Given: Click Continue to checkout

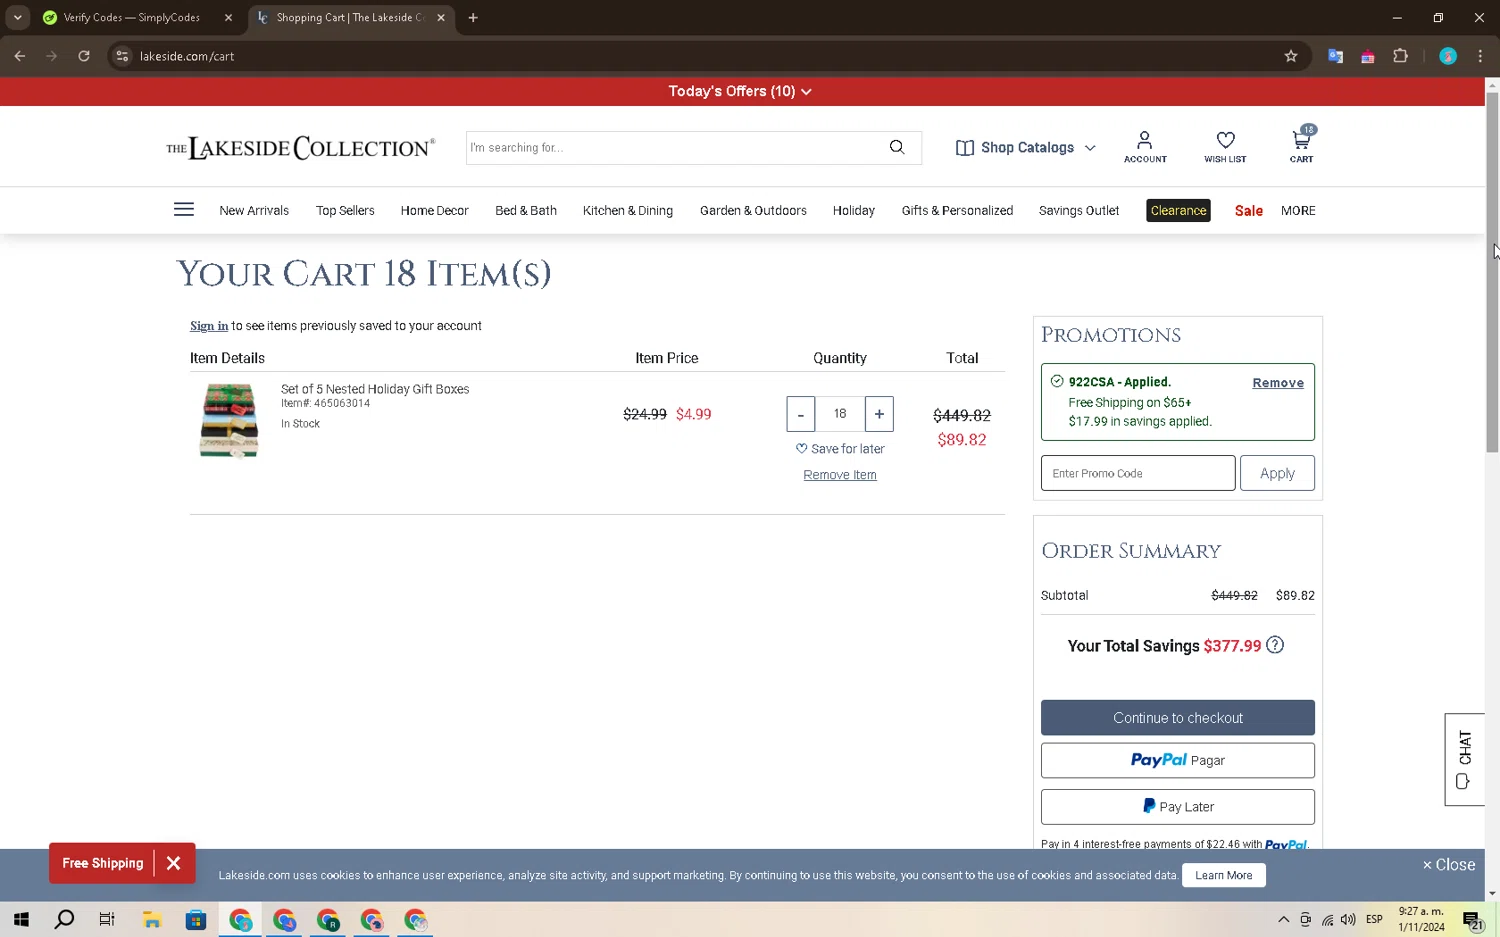Looking at the screenshot, I should point(1178,718).
